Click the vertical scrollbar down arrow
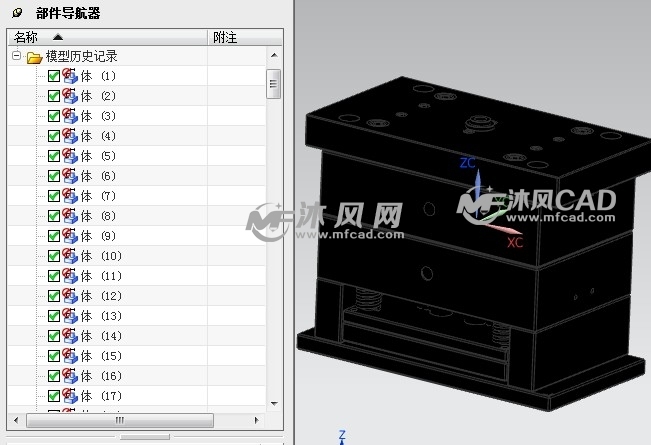 point(274,403)
